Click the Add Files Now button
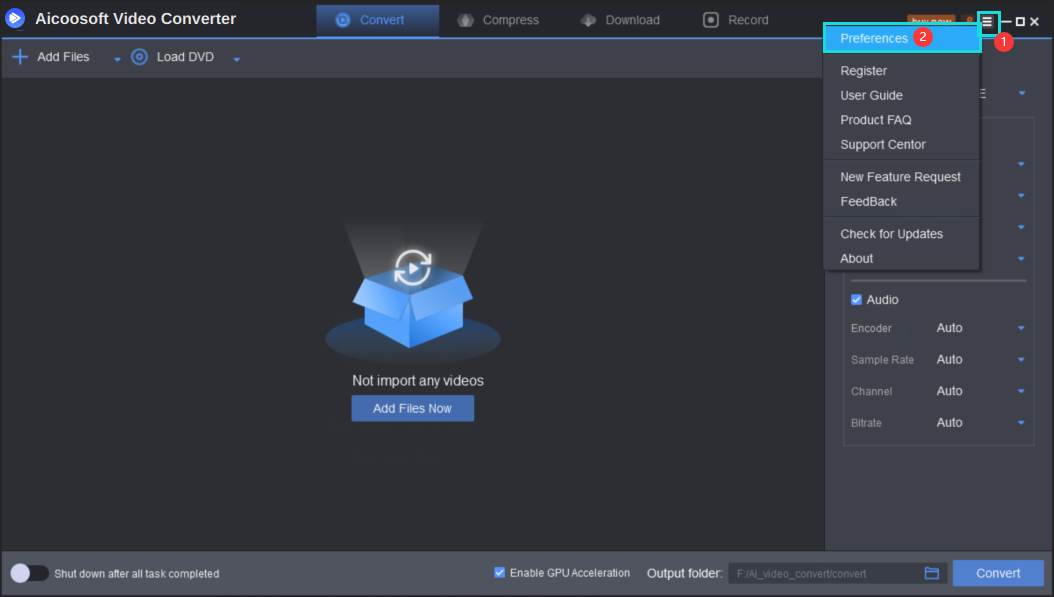Viewport: 1054px width, 597px height. (x=413, y=409)
